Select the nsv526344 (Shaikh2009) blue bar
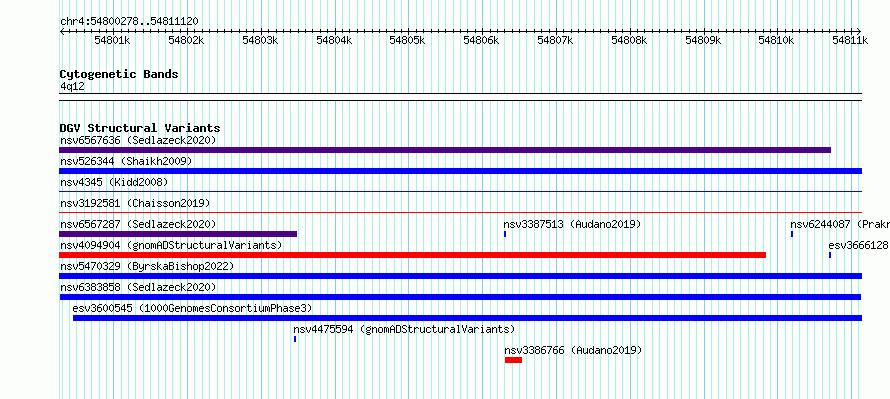The image size is (890, 399). coord(461,171)
